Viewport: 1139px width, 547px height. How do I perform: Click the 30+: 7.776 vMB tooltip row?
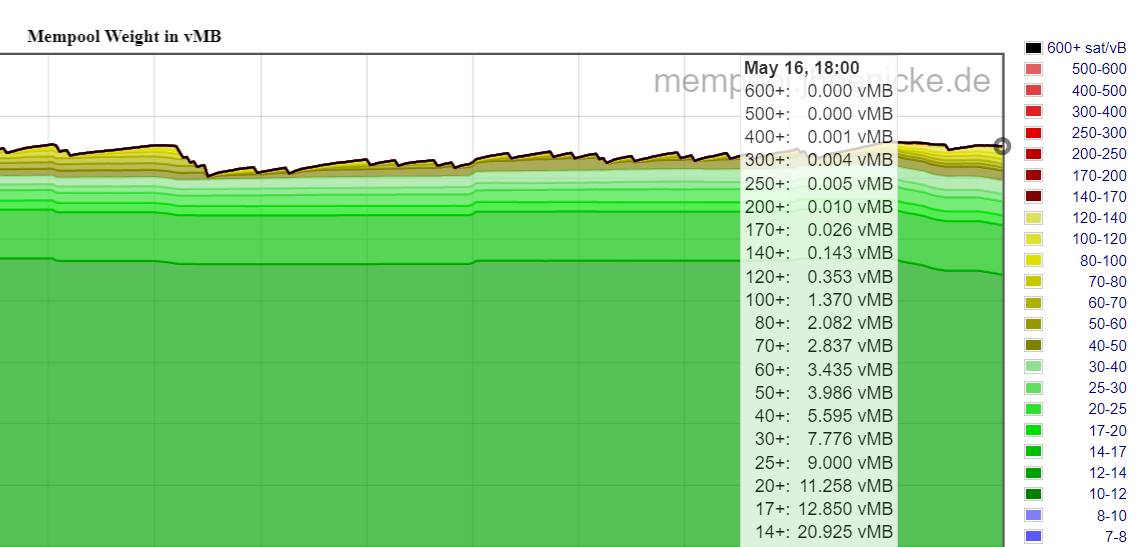point(824,439)
